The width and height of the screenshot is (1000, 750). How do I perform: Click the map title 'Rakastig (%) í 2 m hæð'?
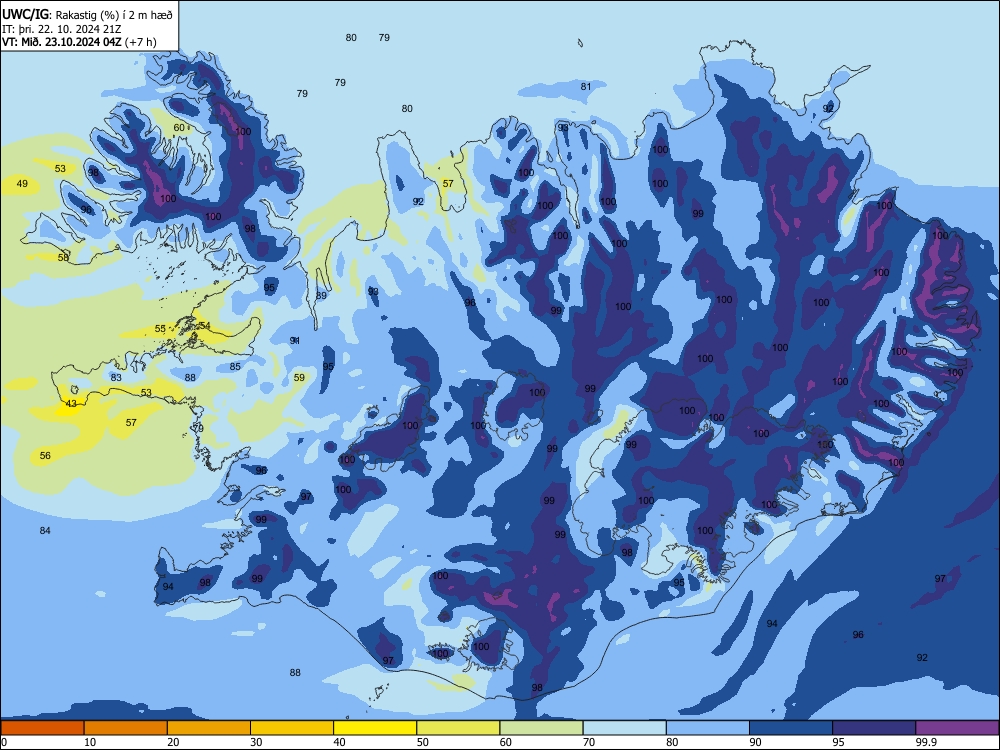(114, 15)
